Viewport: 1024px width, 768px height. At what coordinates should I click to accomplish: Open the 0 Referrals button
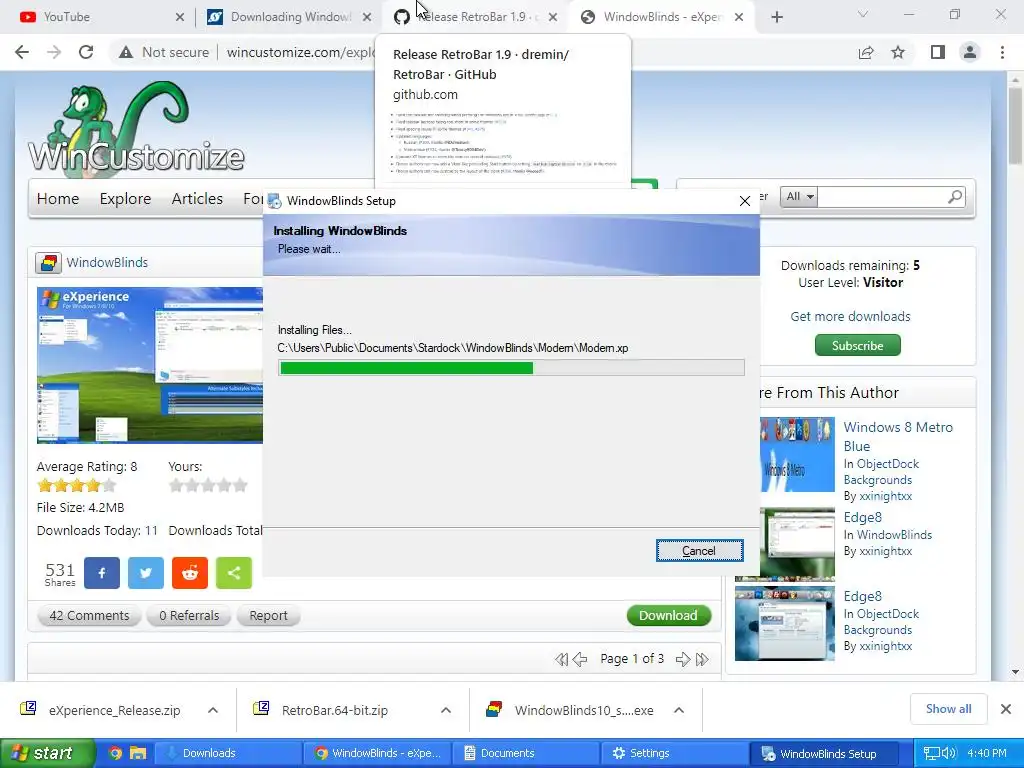pos(189,615)
